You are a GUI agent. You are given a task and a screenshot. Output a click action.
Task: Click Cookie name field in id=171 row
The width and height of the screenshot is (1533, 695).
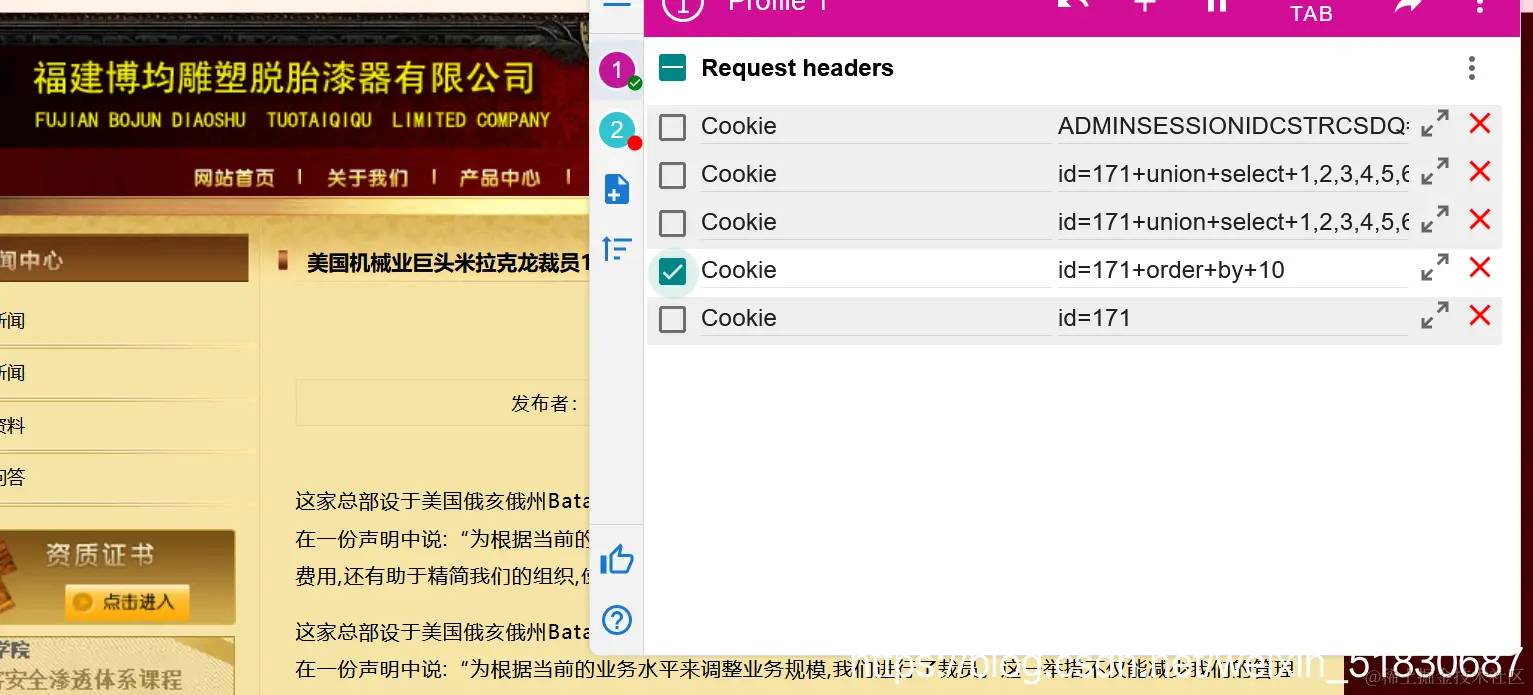pyautogui.click(x=876, y=318)
